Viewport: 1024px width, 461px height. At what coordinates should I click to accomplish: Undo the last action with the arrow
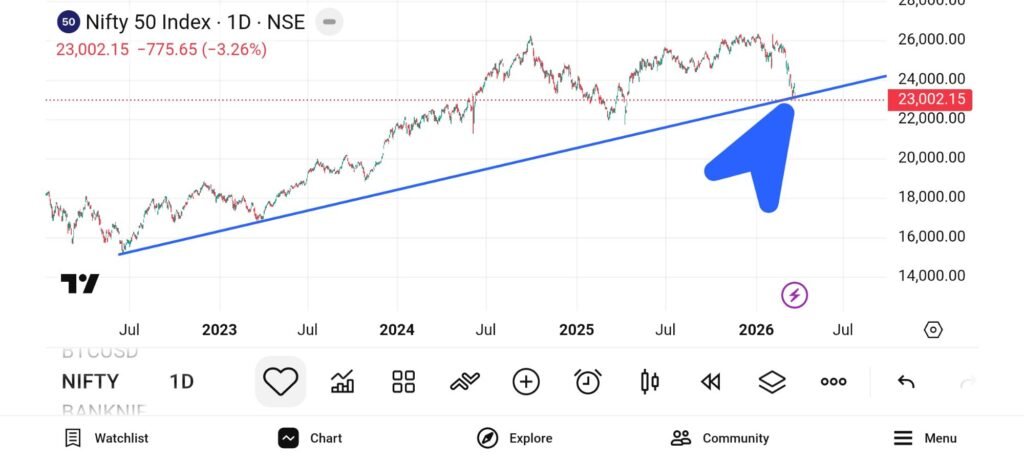(x=906, y=381)
